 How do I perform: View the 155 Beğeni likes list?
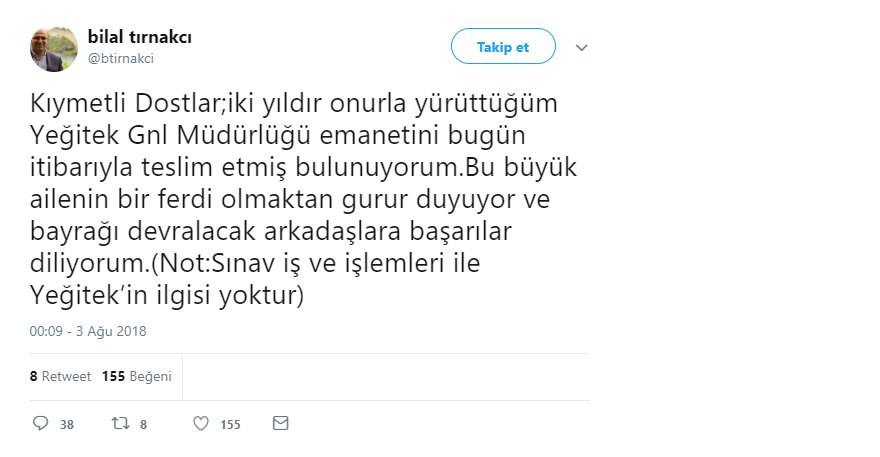137,377
